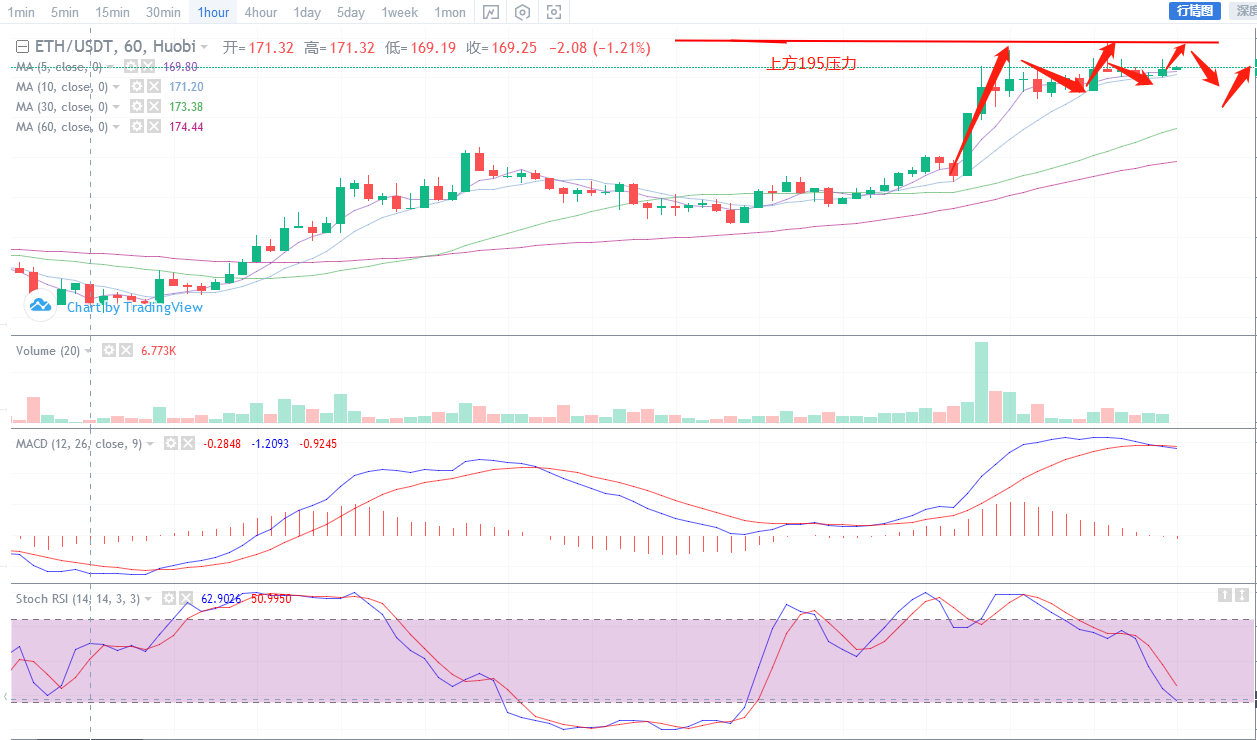The width and height of the screenshot is (1257, 740).
Task: Click MA 10 value 171.20
Action: (x=186, y=87)
